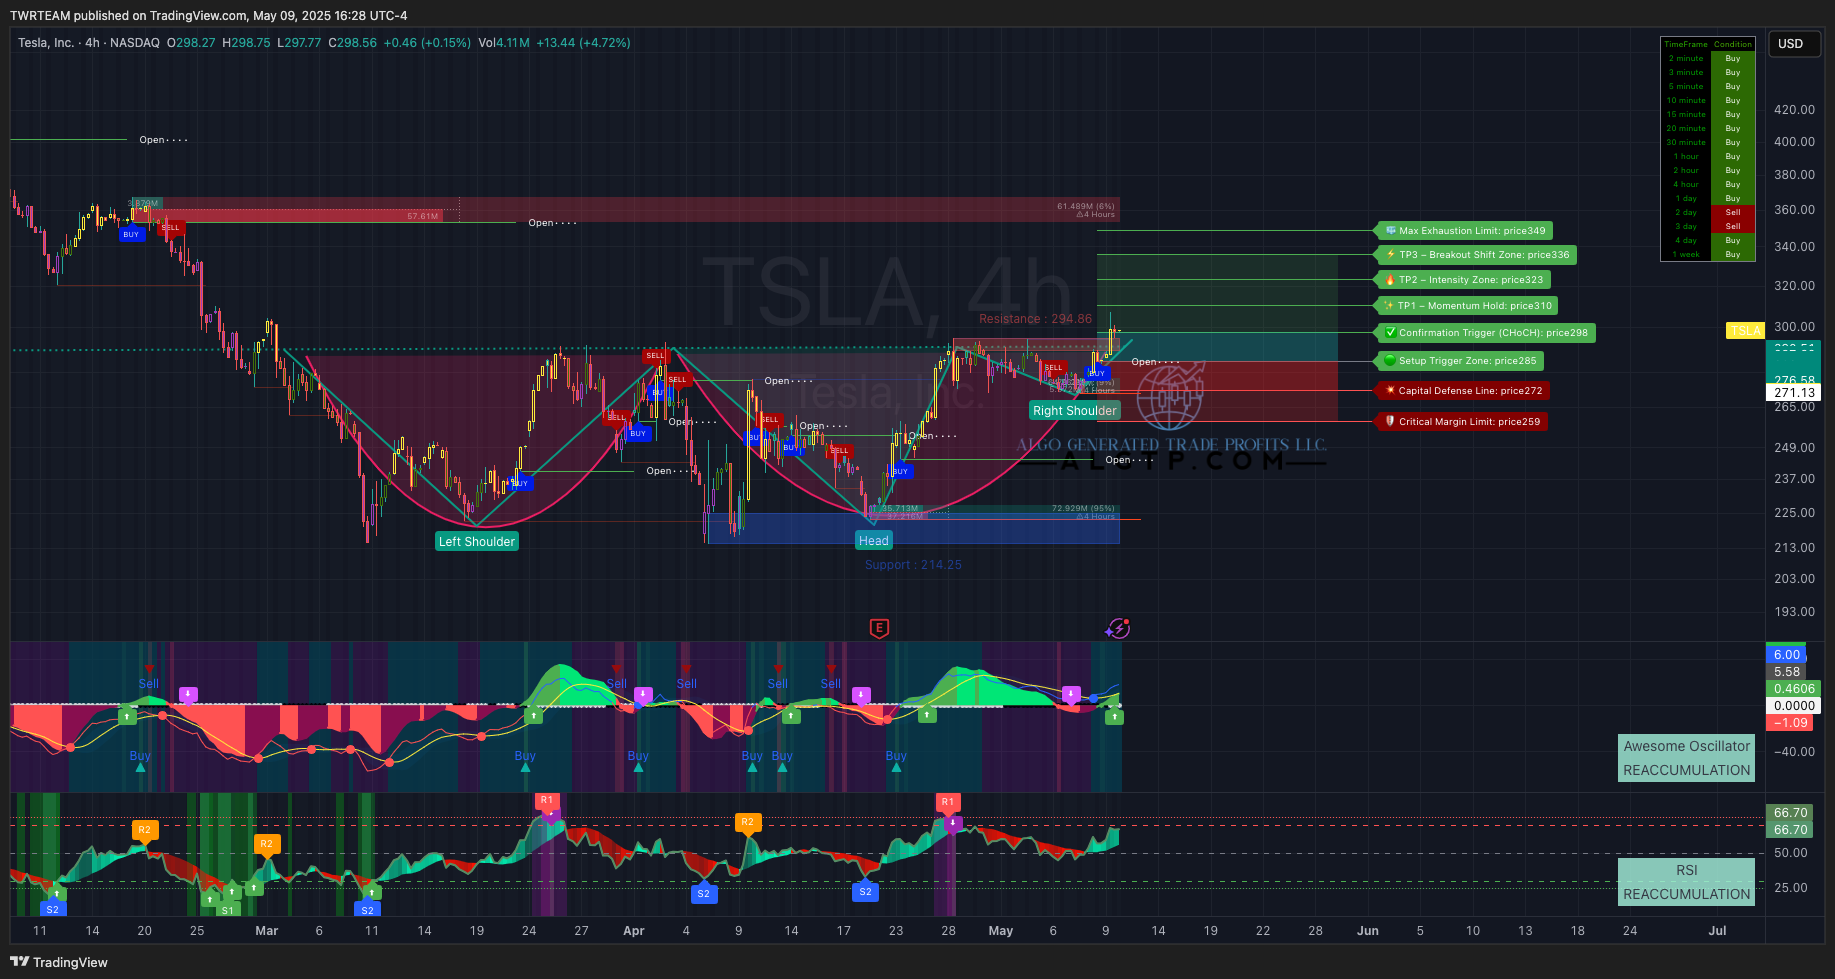Click the 3 day Sell row in timeframe table

pos(1708,226)
